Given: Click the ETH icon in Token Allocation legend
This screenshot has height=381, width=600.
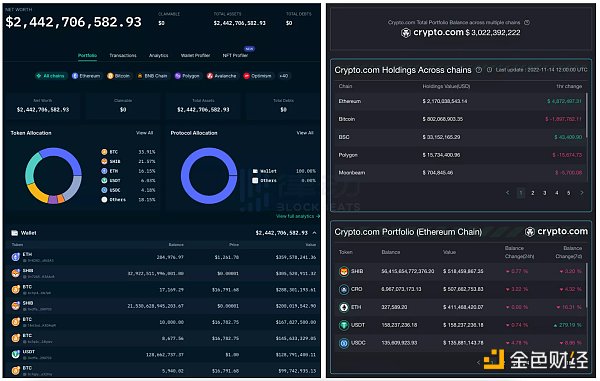Looking at the screenshot, I should click(104, 171).
